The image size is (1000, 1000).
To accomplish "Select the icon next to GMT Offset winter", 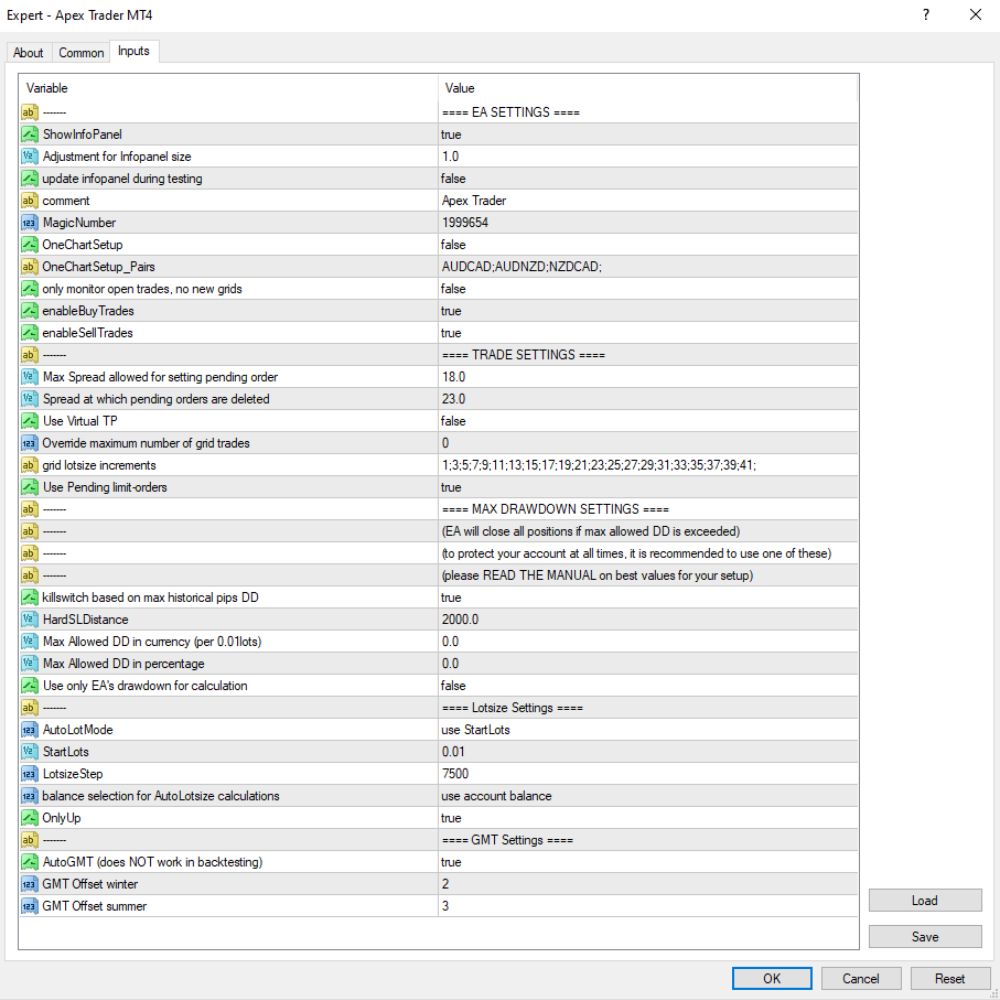I will coord(29,884).
